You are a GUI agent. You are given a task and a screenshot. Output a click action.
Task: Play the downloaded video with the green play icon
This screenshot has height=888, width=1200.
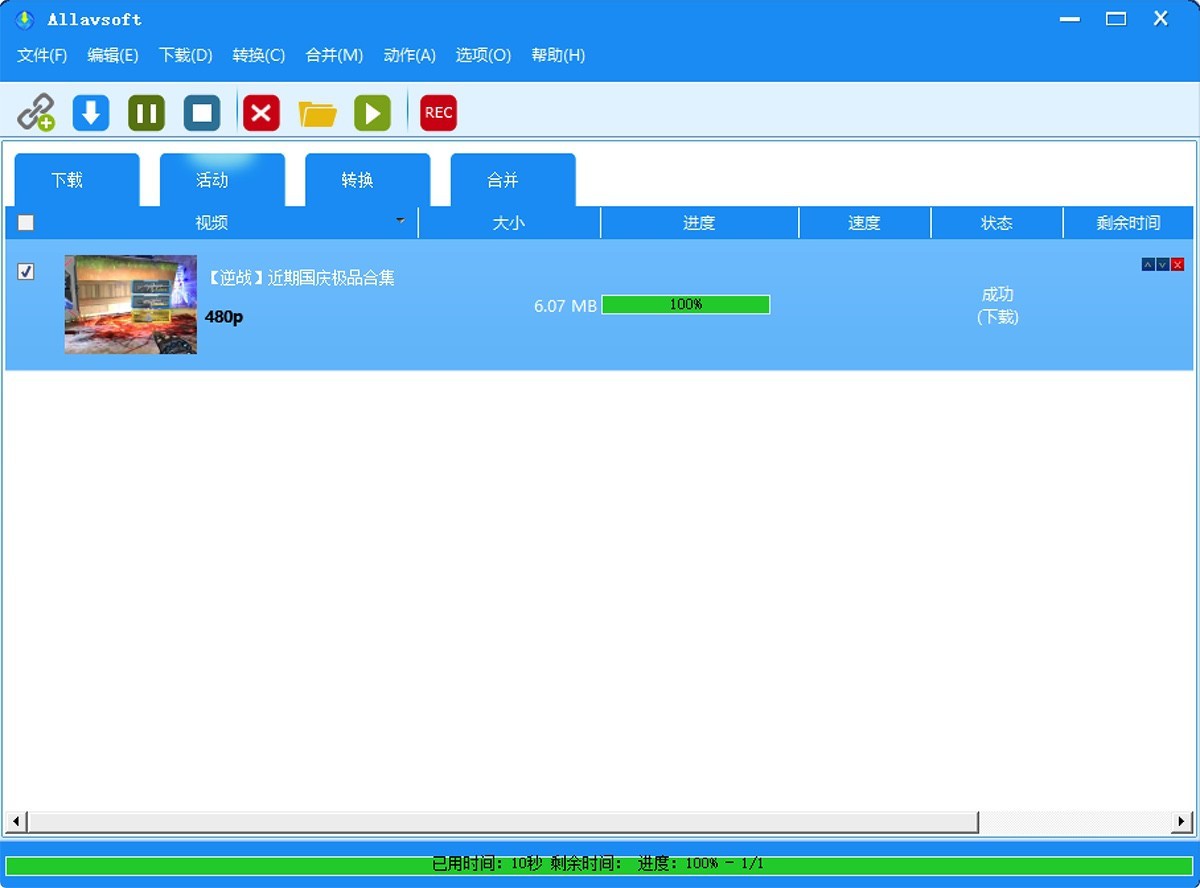(372, 112)
